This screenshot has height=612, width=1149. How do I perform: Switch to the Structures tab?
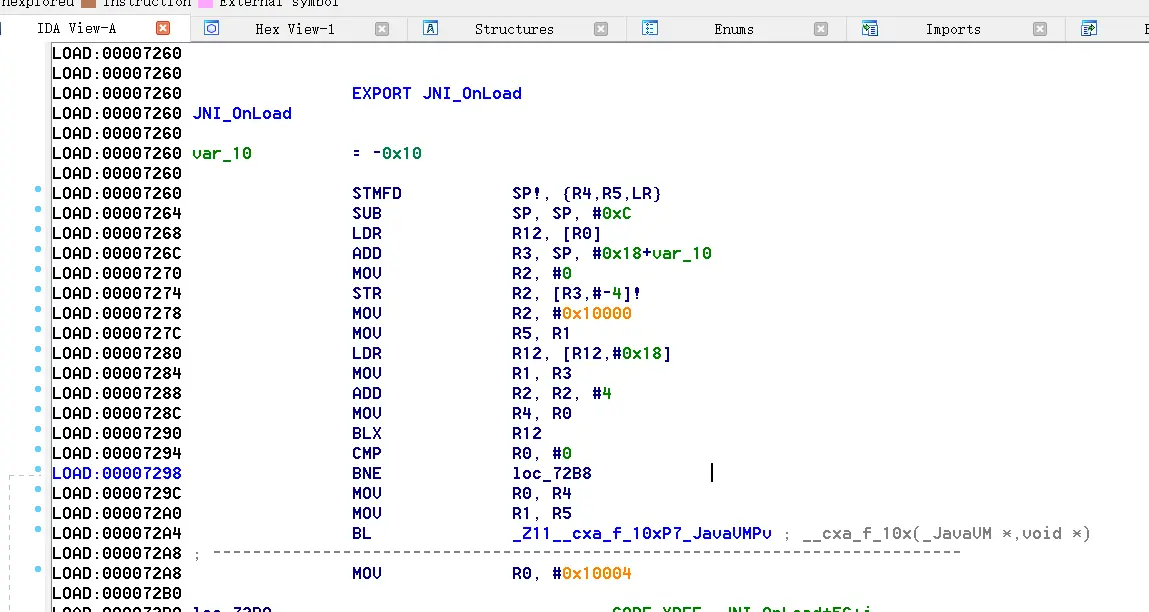514,29
